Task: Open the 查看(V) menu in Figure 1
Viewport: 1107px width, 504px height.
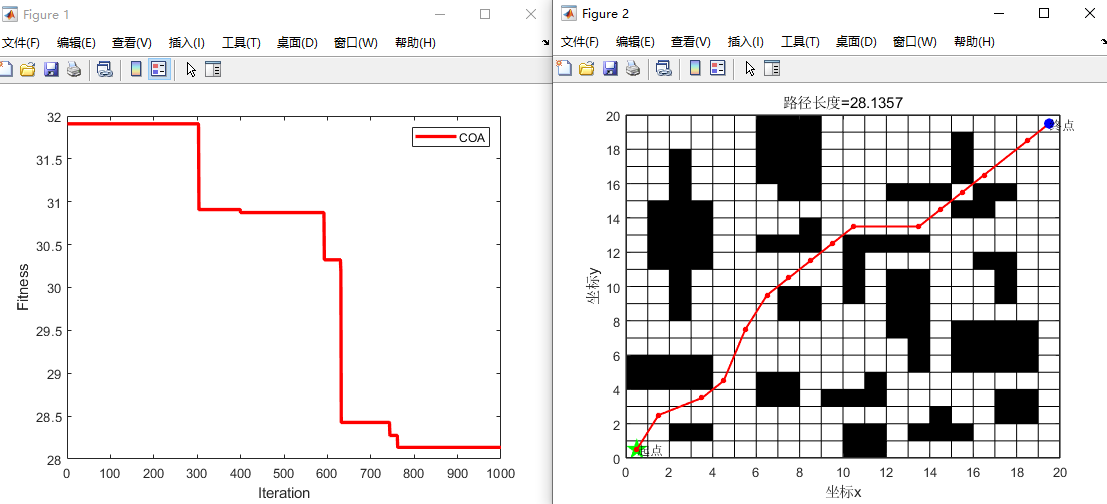Action: 132,43
